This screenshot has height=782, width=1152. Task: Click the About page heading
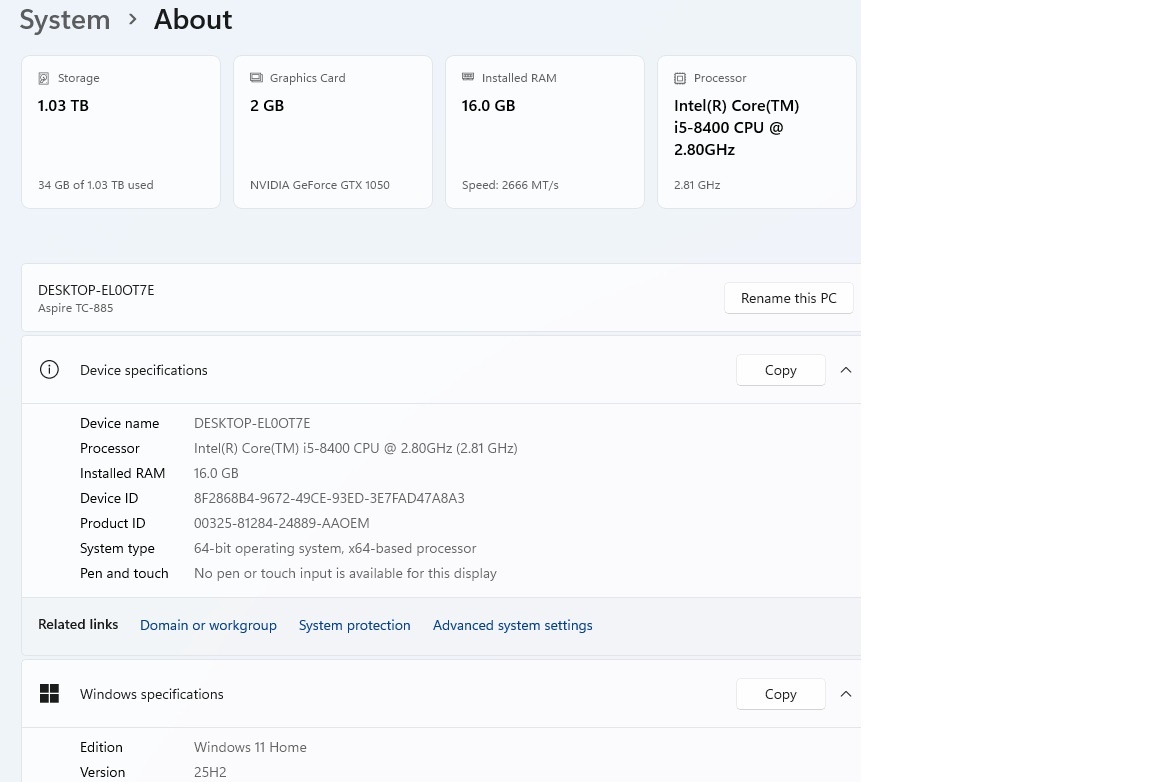pyautogui.click(x=192, y=19)
